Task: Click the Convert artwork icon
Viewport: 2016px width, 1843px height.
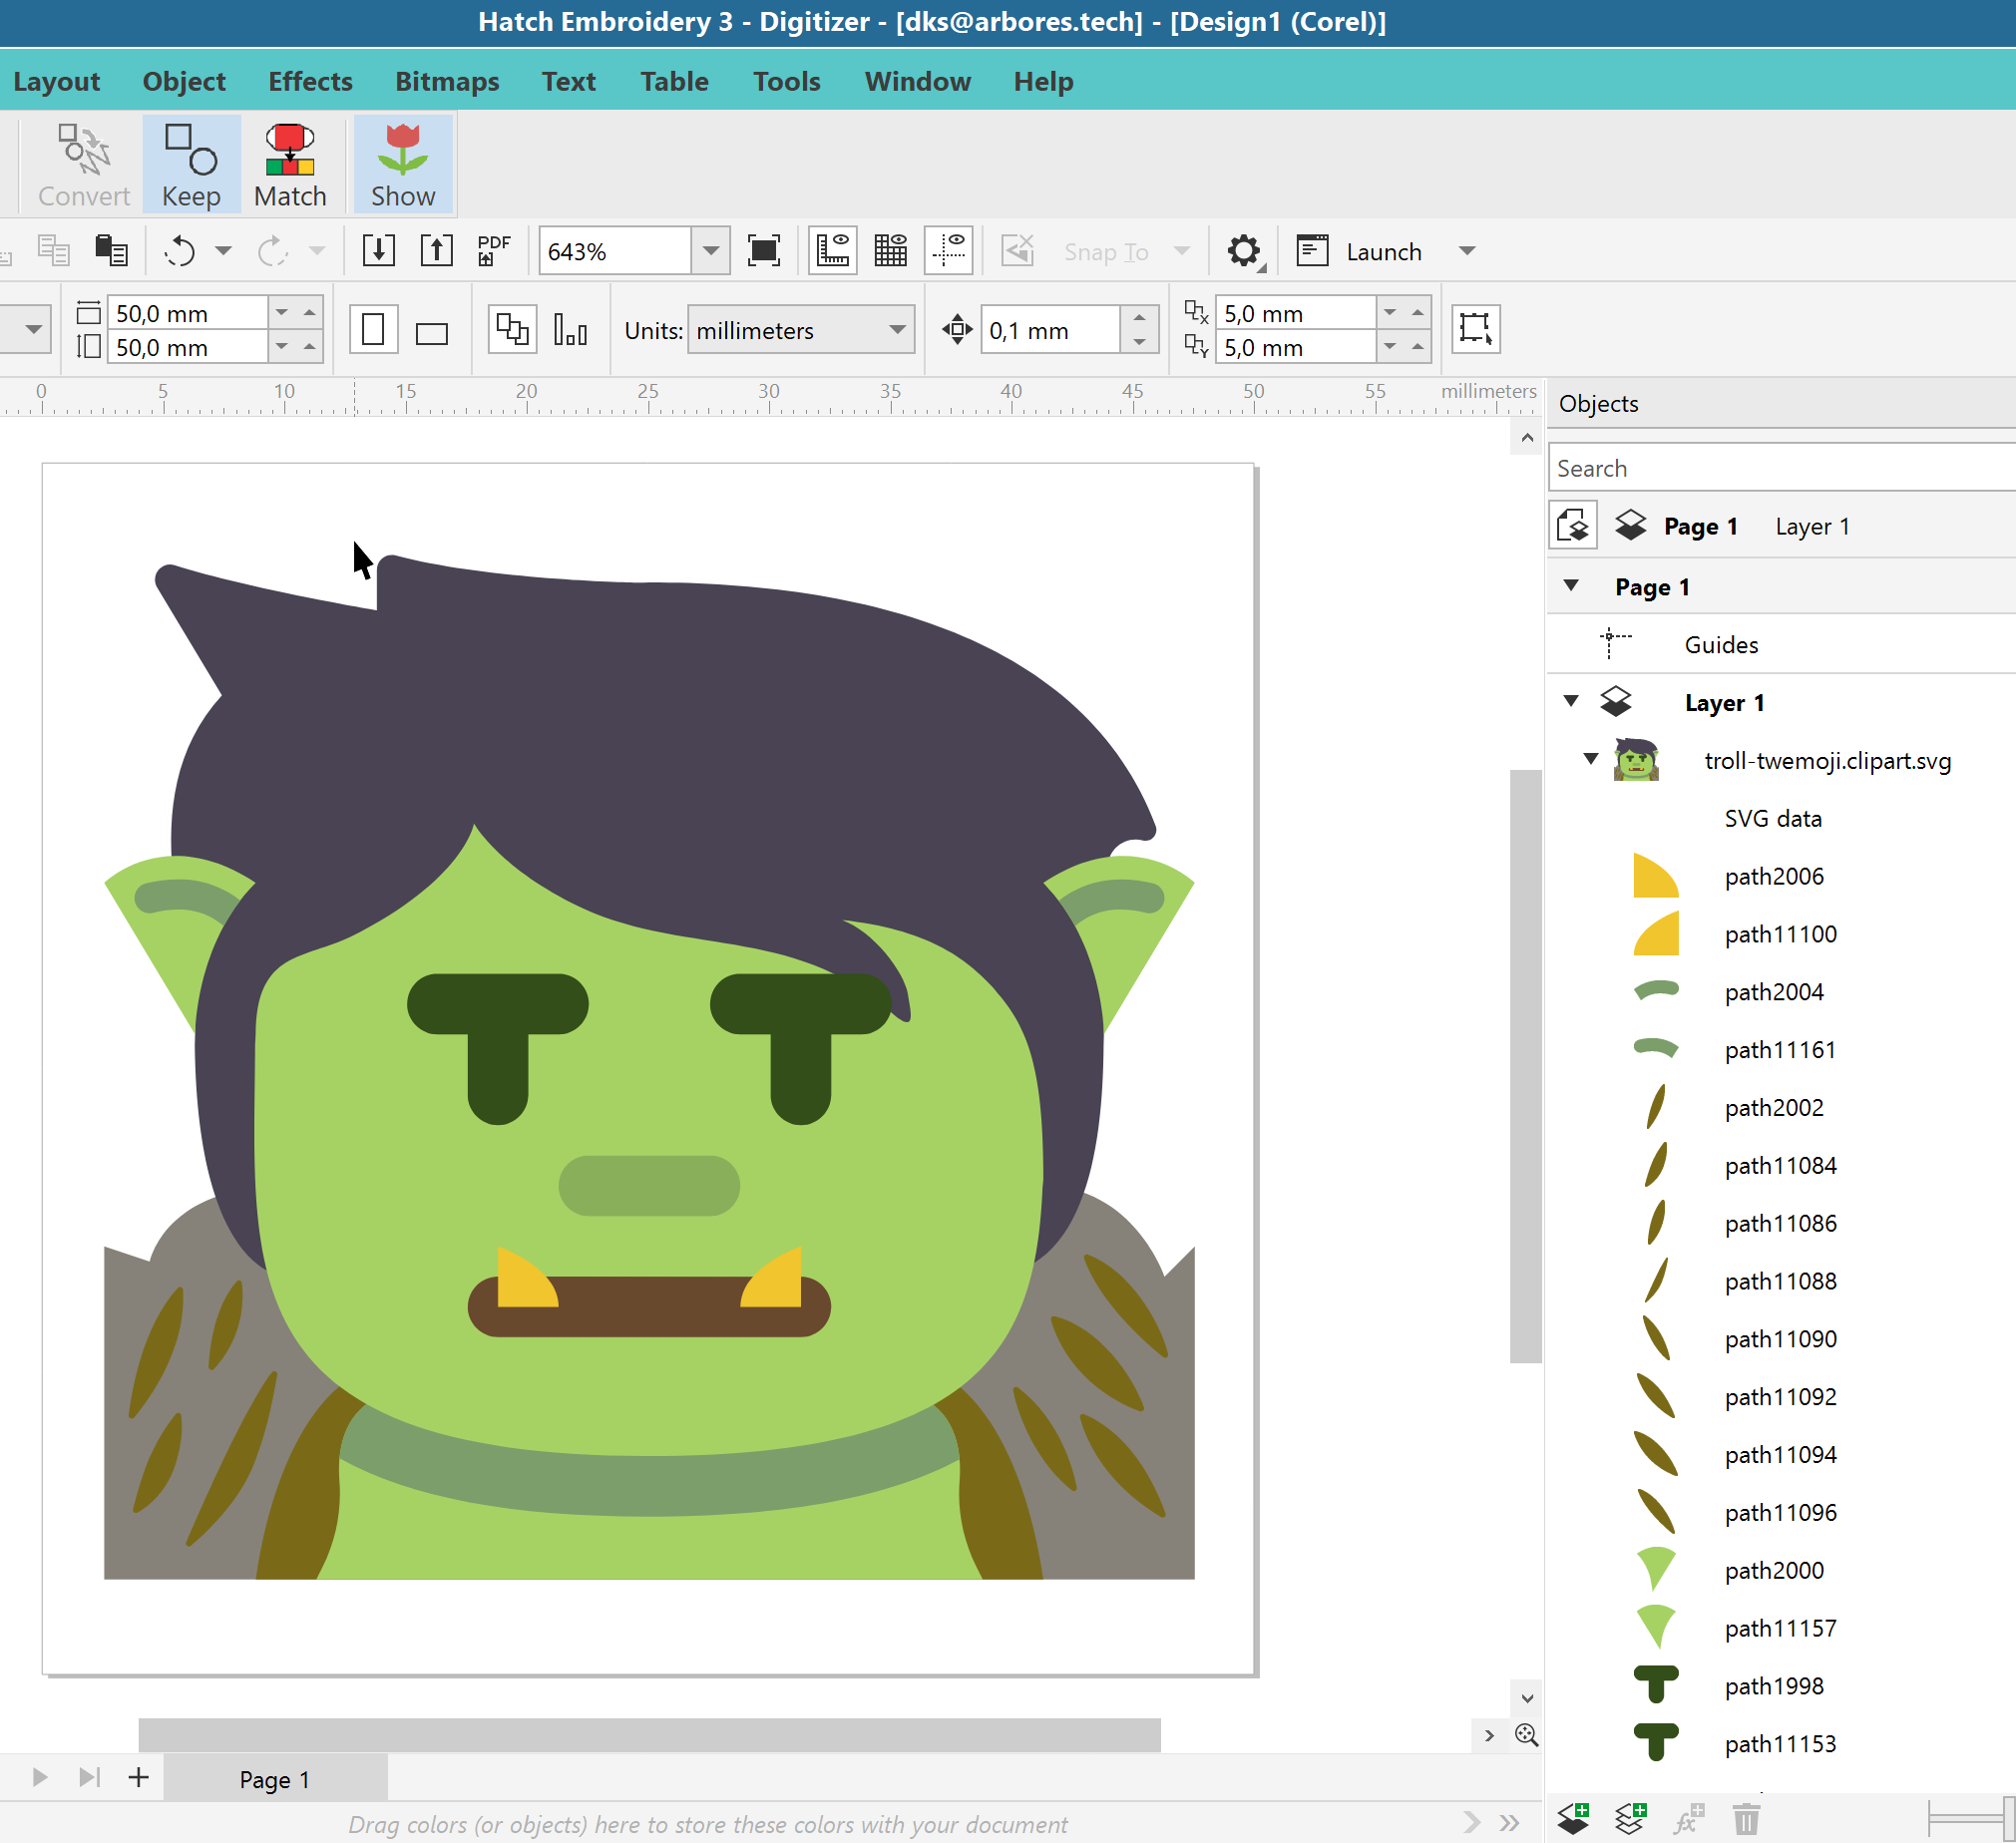Action: (84, 165)
